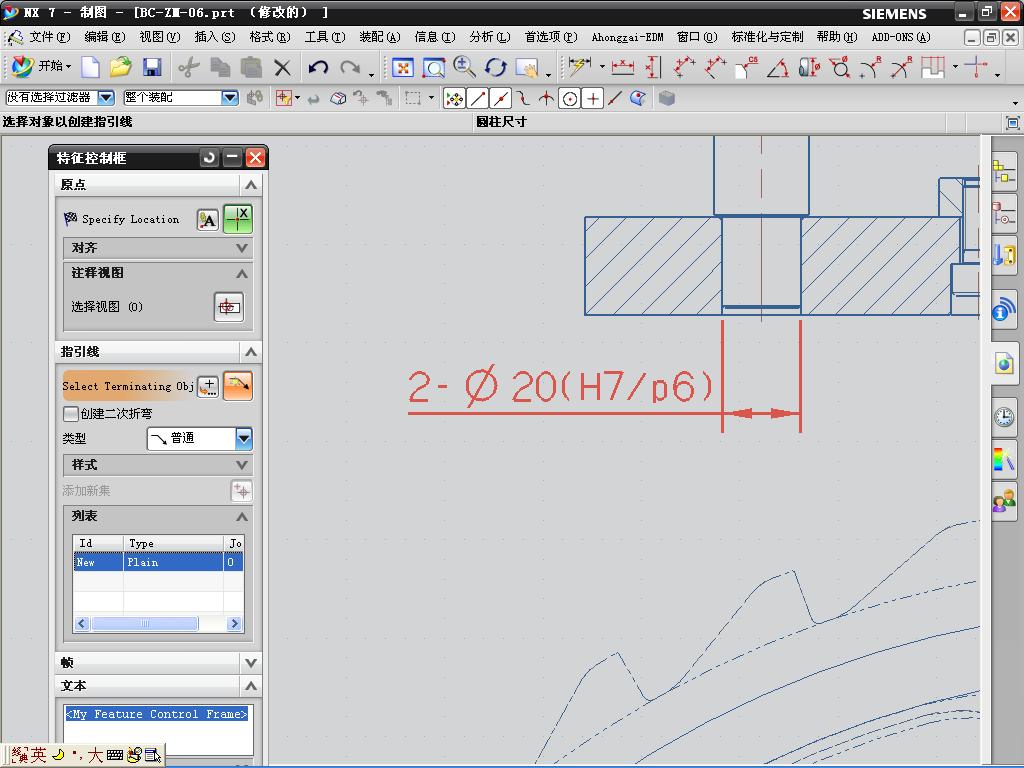Select the Zoom window tool
1024x768 pixels.
tap(434, 67)
